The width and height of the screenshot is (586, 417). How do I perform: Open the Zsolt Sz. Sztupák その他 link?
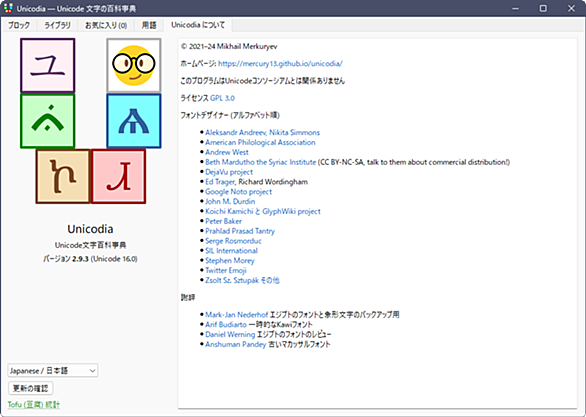point(242,280)
